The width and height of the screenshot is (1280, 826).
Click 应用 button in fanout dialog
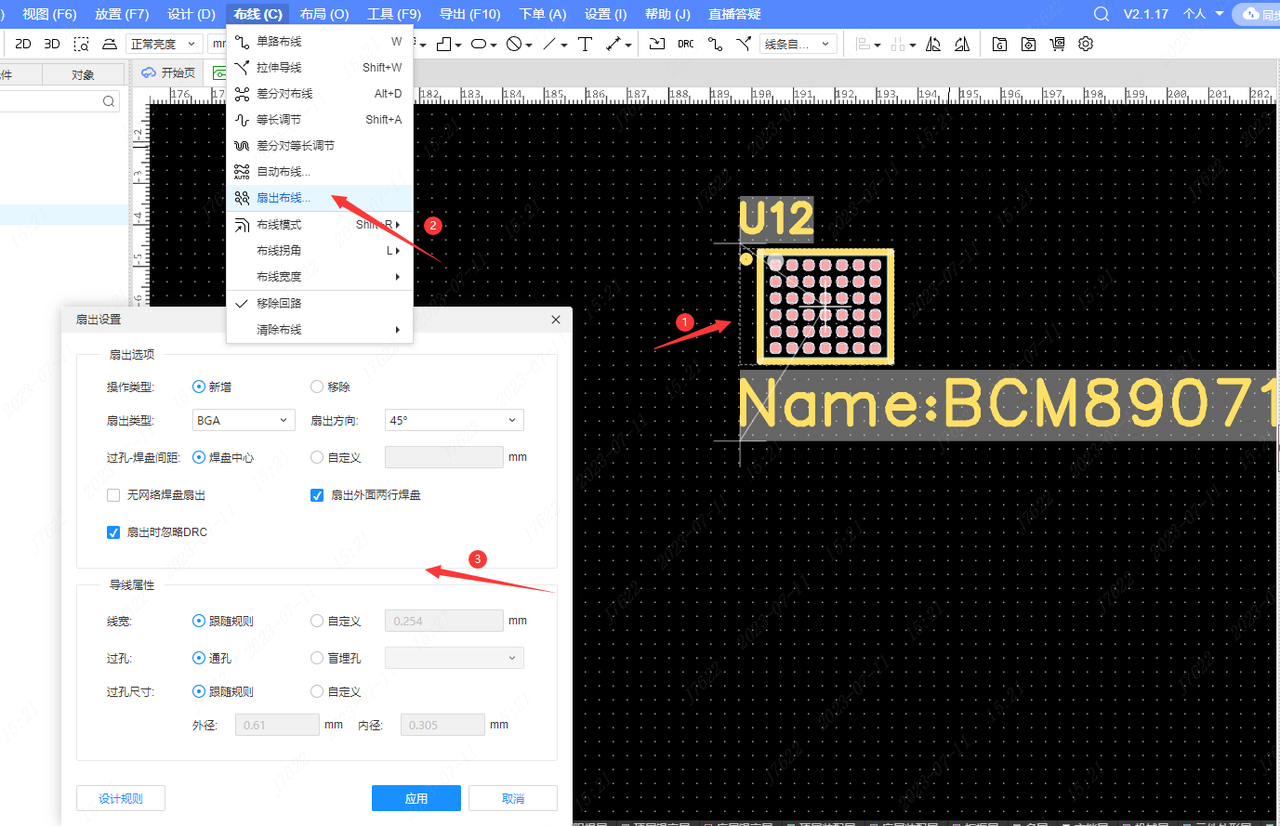[416, 798]
